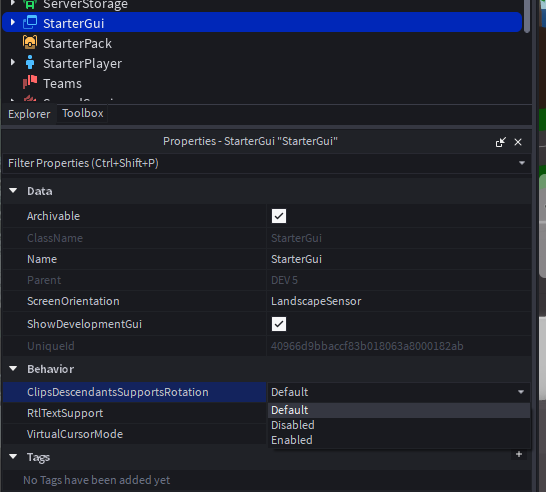Undock the Properties panel with pop-out icon
The image size is (546, 492).
[500, 142]
